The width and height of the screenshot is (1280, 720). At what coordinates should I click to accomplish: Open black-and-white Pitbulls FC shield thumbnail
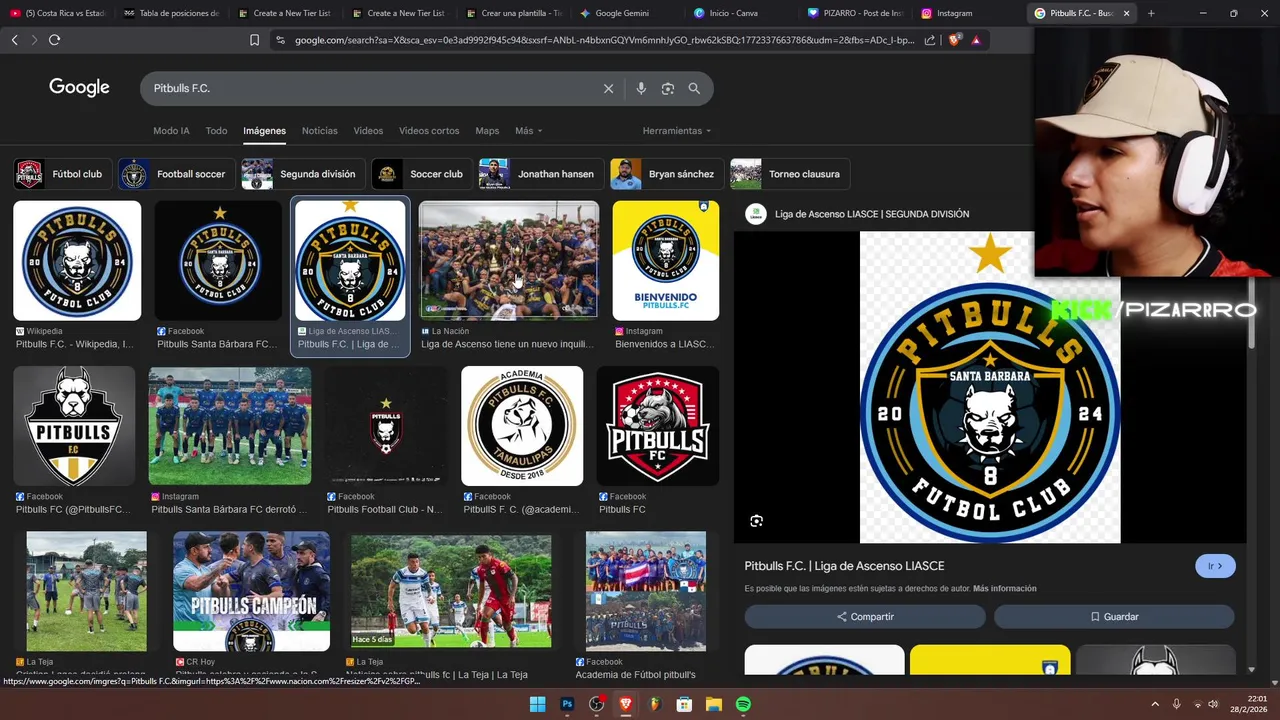pyautogui.click(x=74, y=426)
